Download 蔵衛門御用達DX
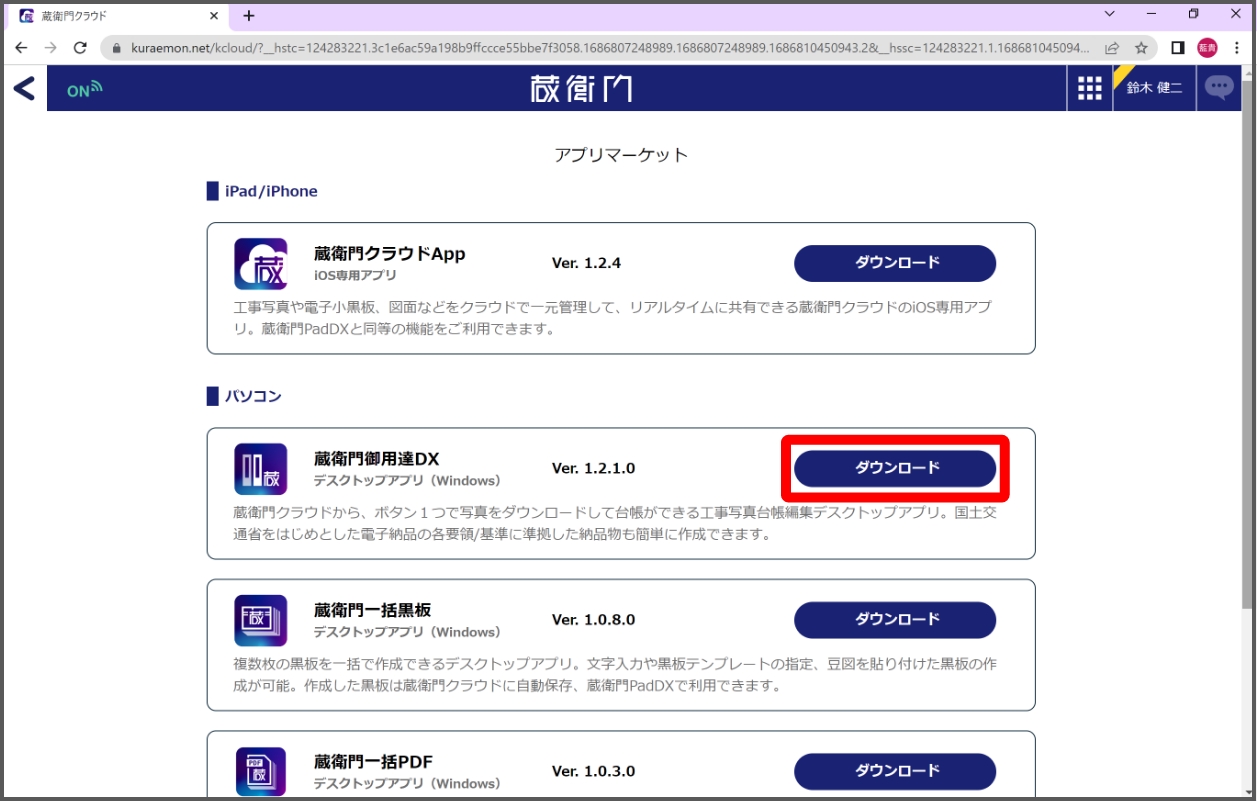The width and height of the screenshot is (1257, 801). pos(895,468)
